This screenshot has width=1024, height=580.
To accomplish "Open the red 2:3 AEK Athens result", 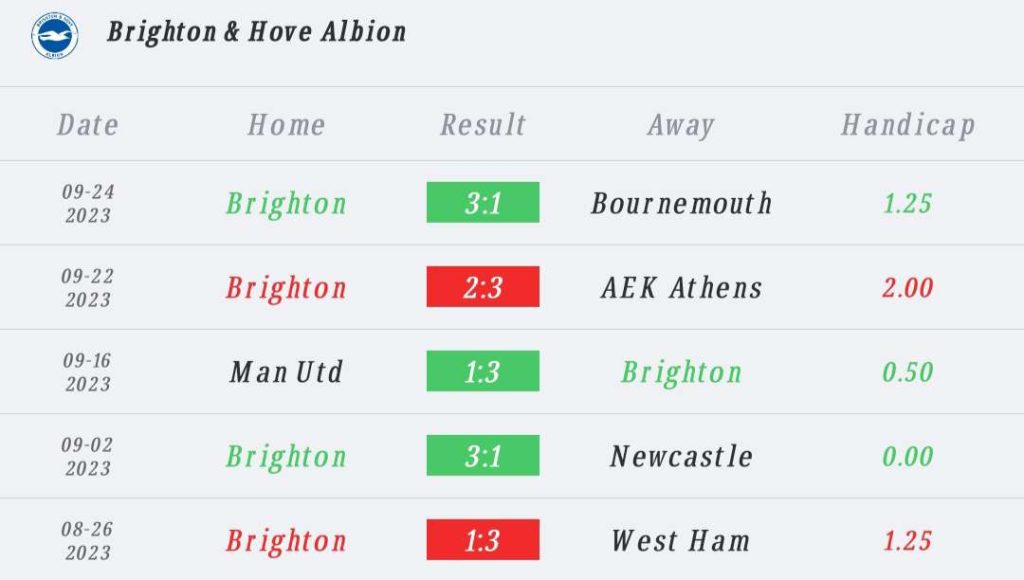I will 483,287.
